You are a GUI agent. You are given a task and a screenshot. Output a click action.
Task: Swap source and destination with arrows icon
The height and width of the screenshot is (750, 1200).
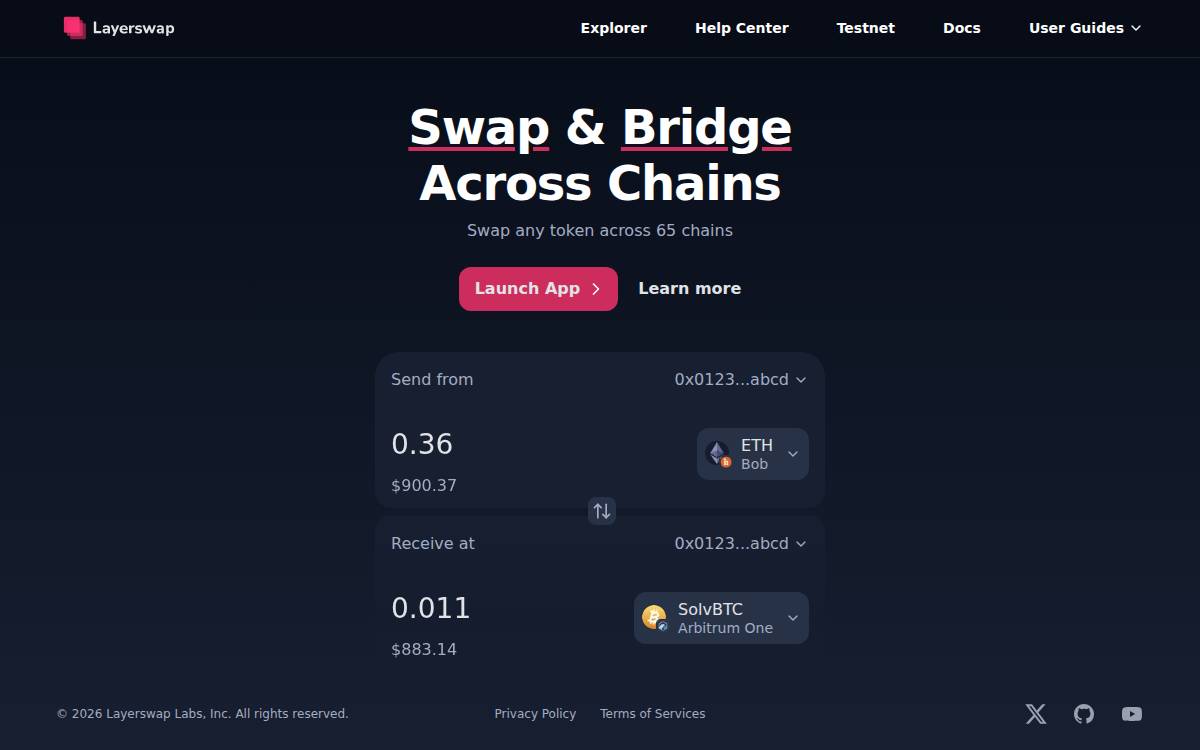click(602, 511)
